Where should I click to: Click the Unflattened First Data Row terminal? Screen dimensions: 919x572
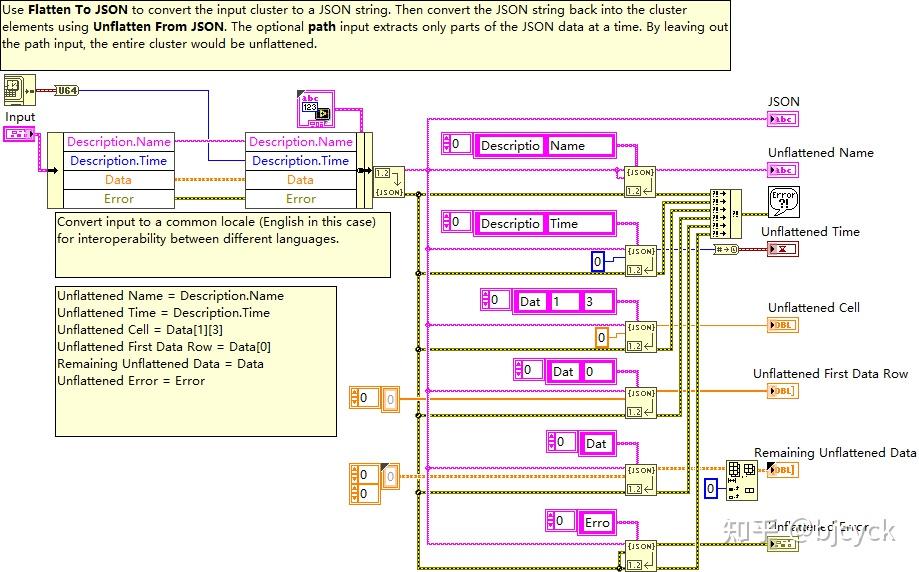coord(783,391)
